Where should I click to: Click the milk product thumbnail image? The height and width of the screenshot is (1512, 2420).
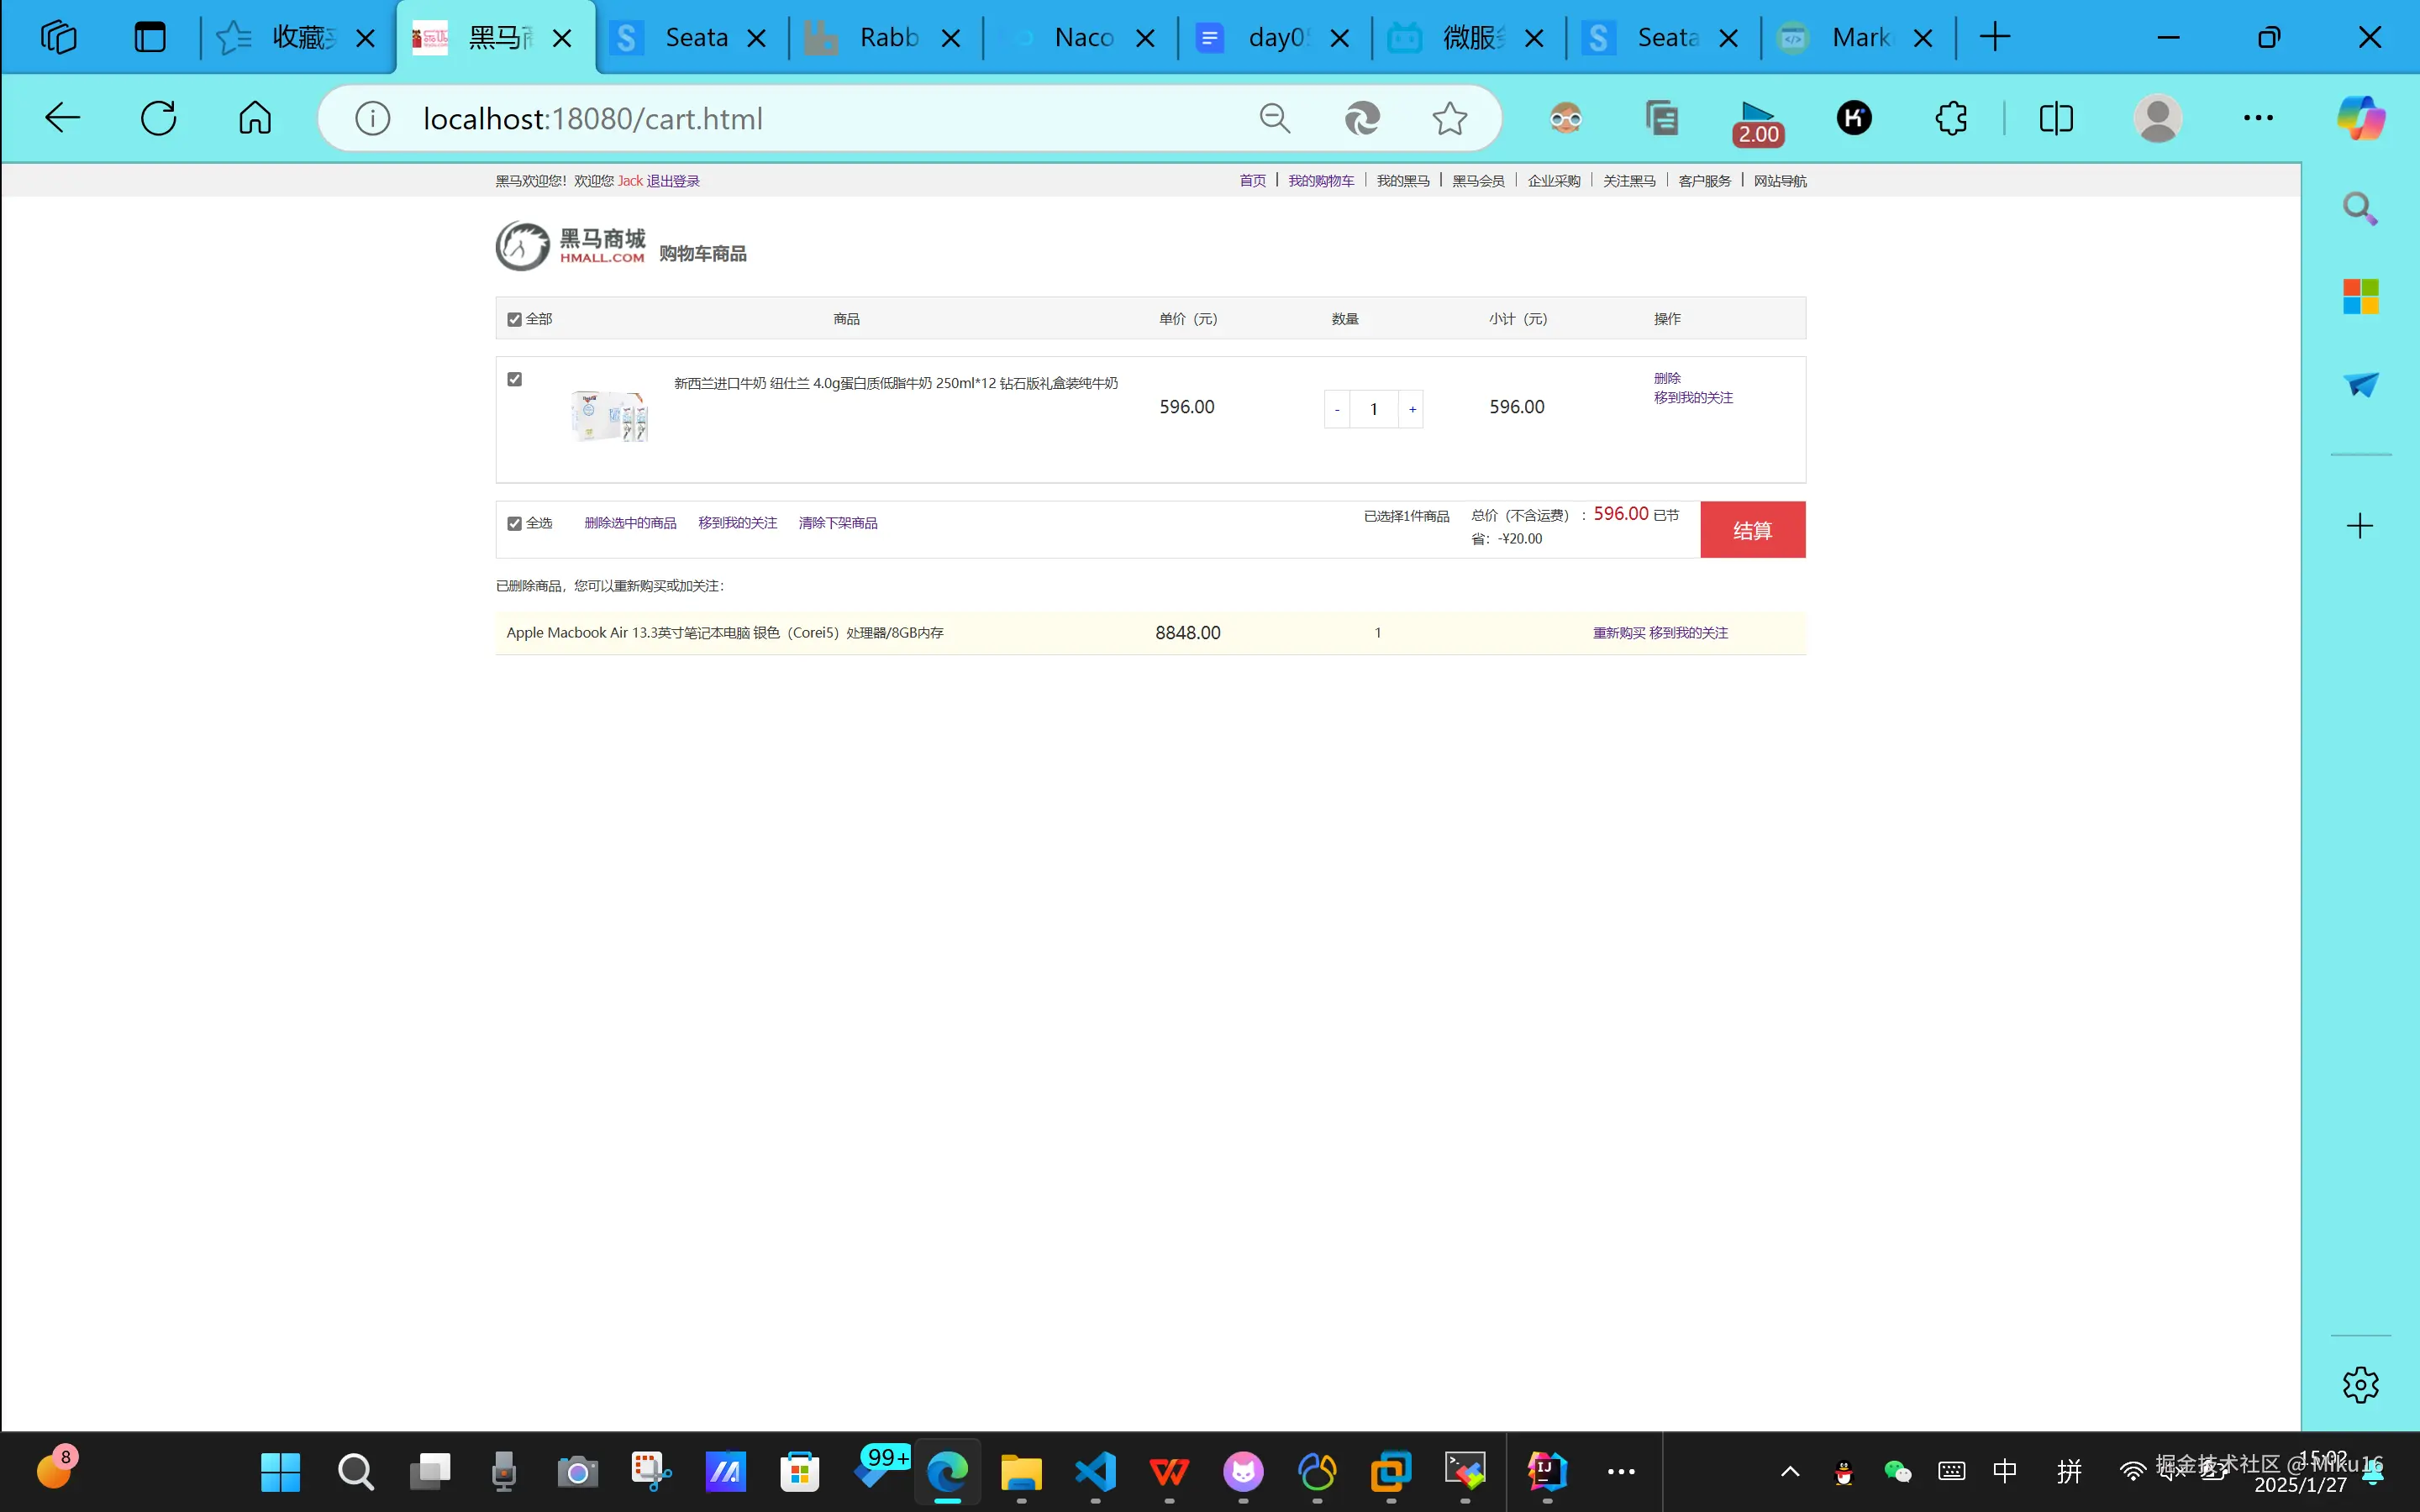[x=609, y=416]
